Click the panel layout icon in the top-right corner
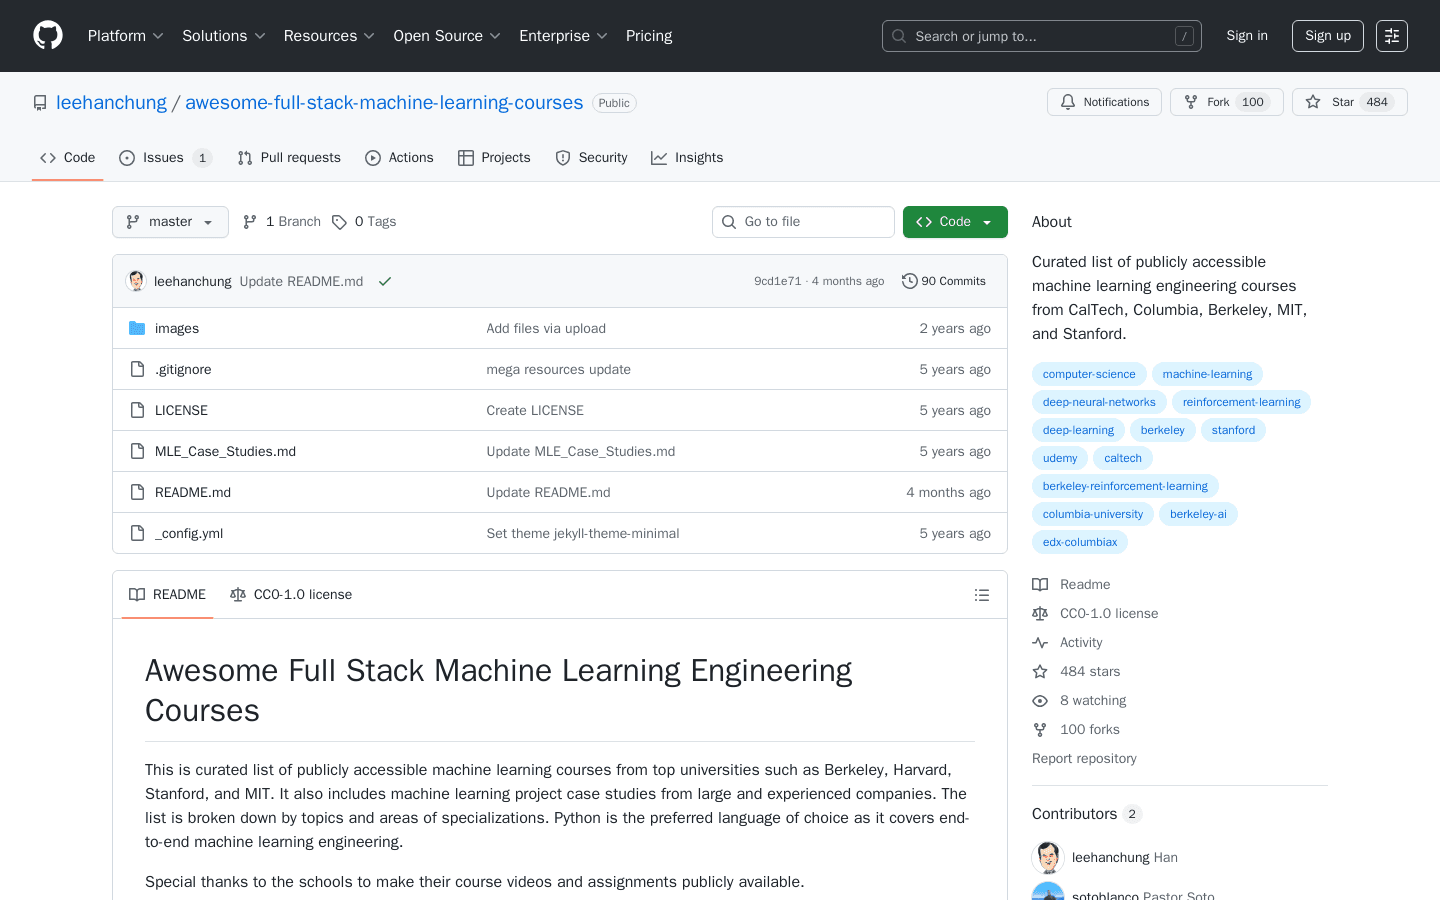This screenshot has height=900, width=1440. 1391,35
